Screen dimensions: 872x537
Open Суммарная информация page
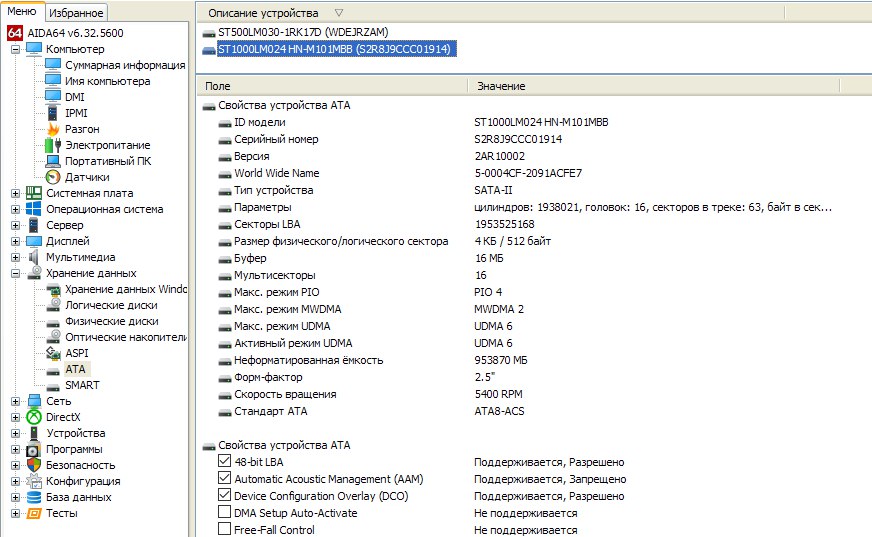[x=125, y=65]
